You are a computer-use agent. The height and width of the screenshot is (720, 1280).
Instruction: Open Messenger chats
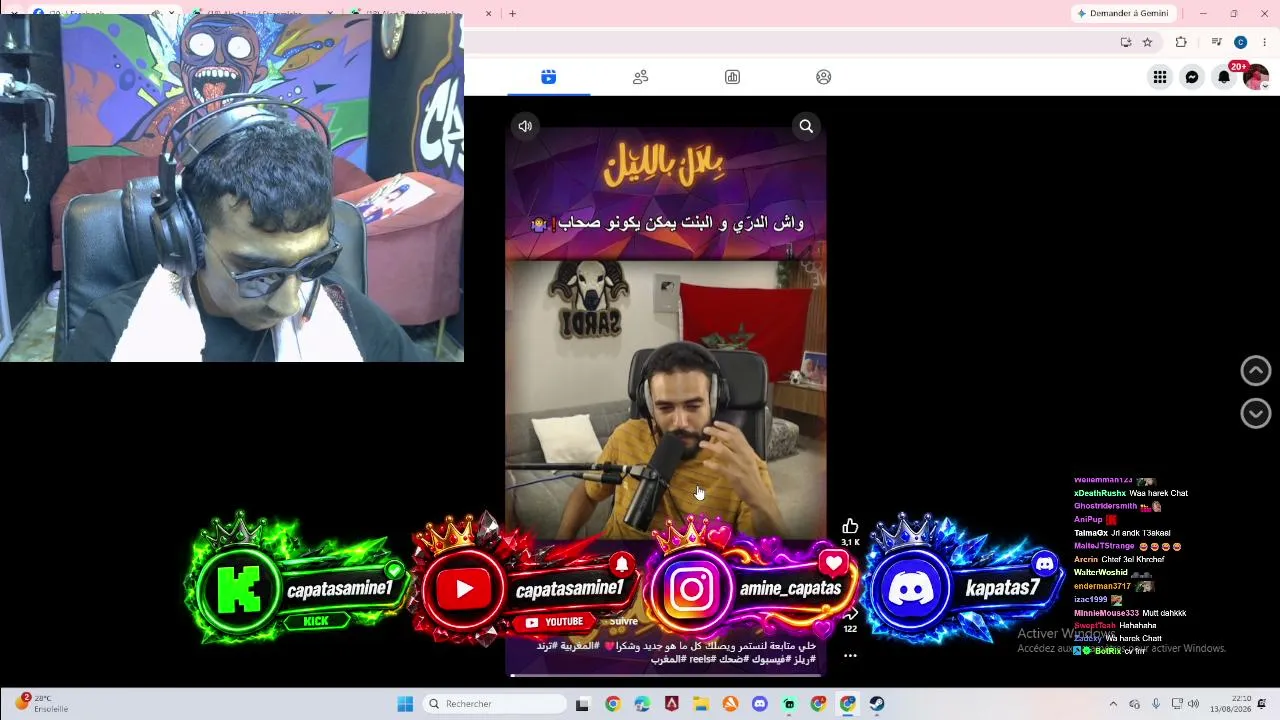click(1191, 77)
